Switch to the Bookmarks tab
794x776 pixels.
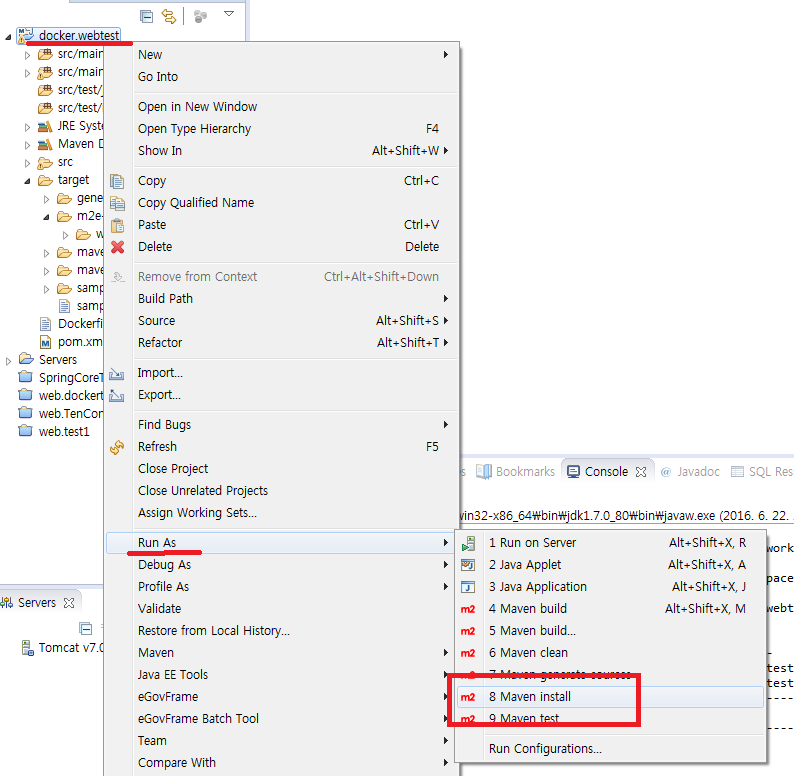[516, 471]
